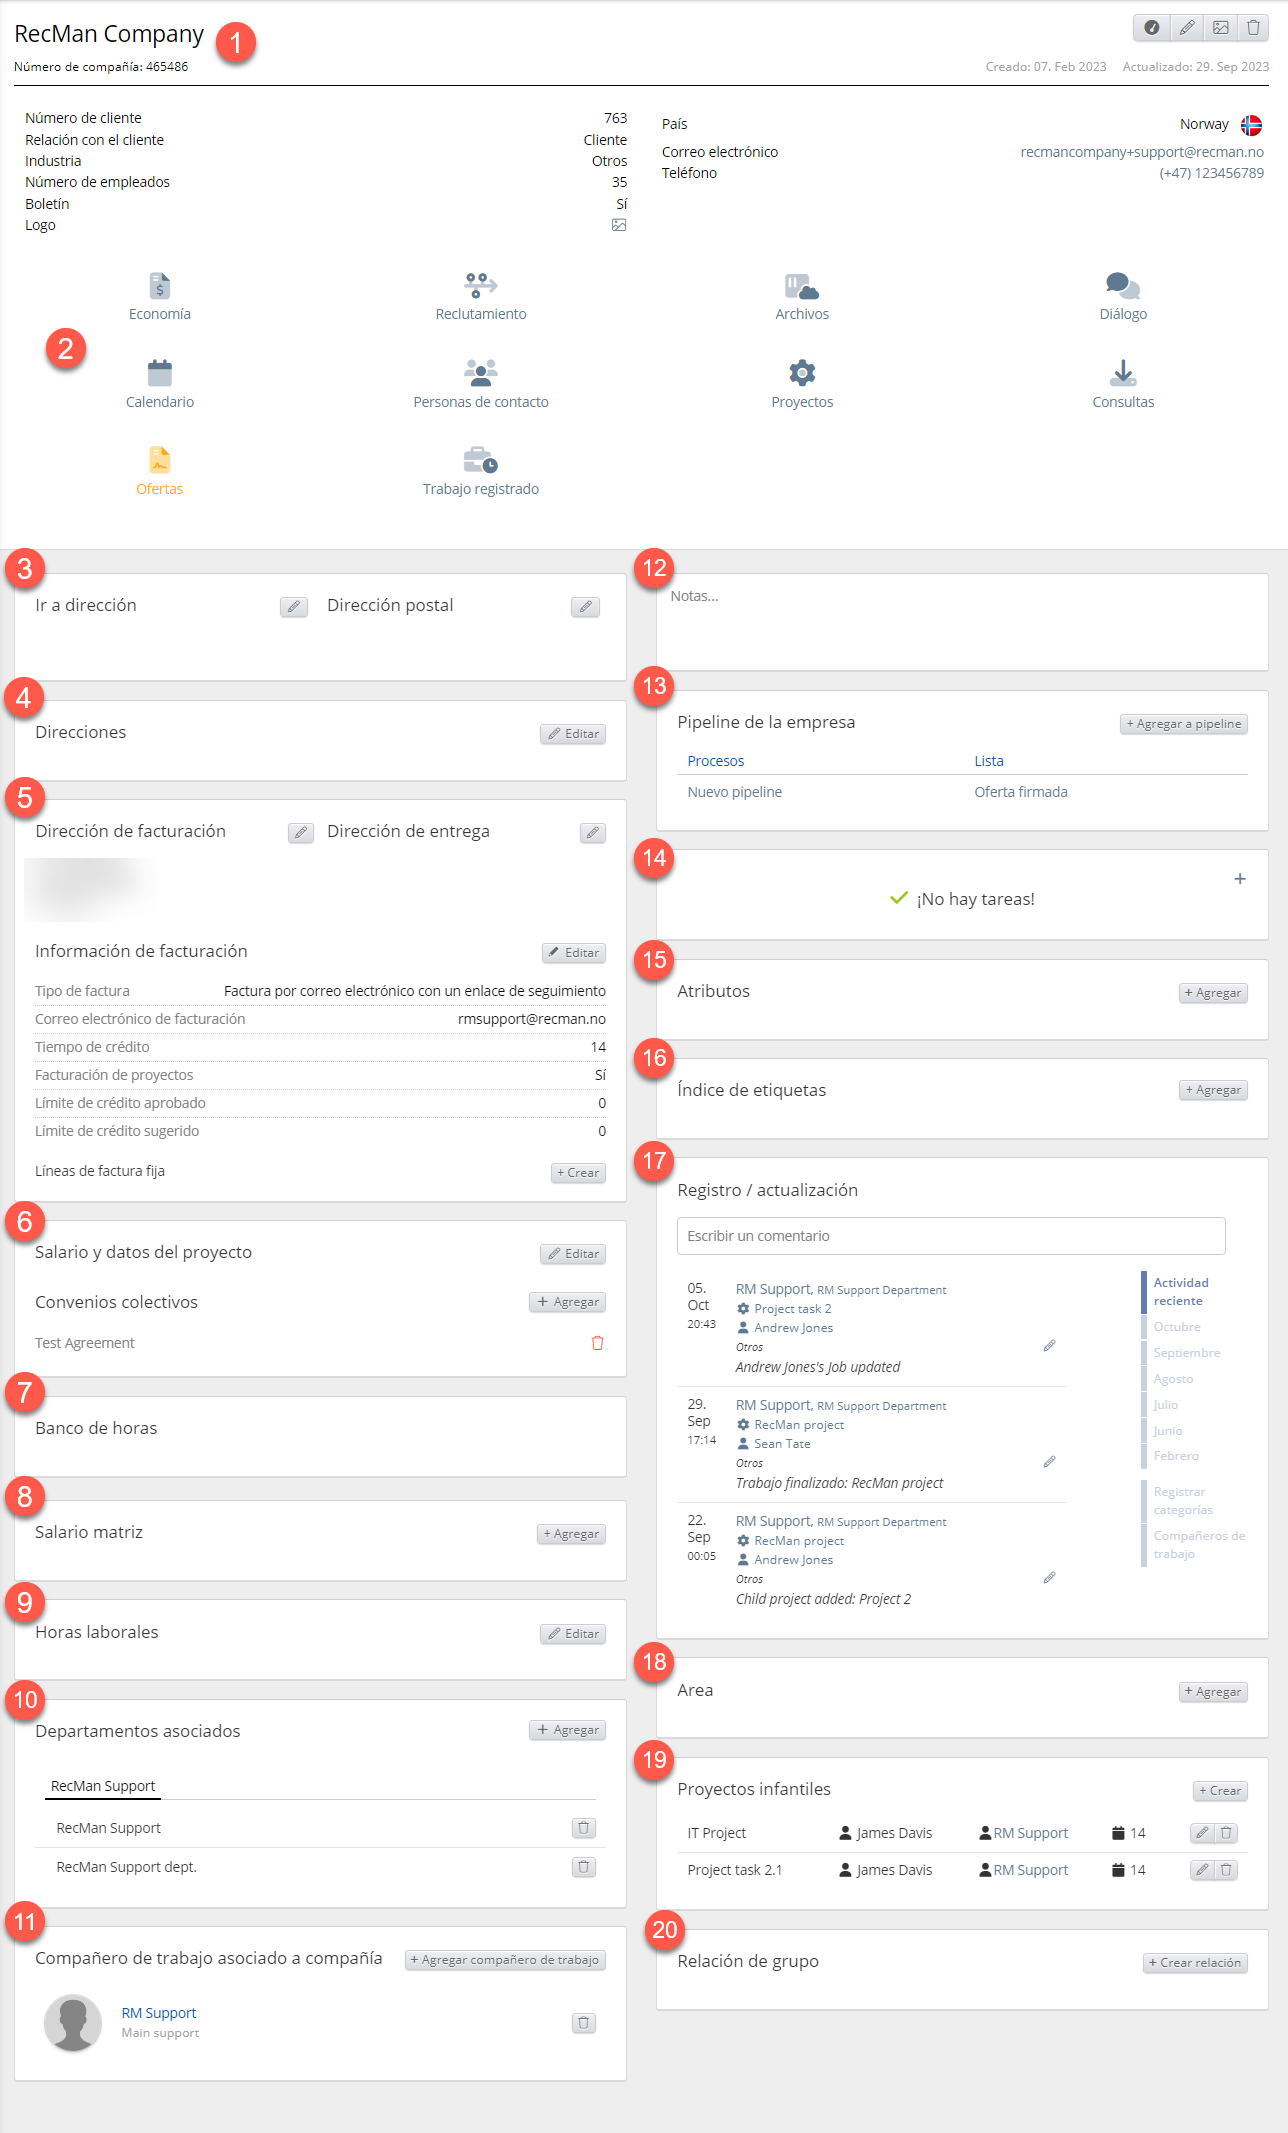This screenshot has width=1288, height=2133.
Task: Open the RecMan Support tab
Action: 103,1786
